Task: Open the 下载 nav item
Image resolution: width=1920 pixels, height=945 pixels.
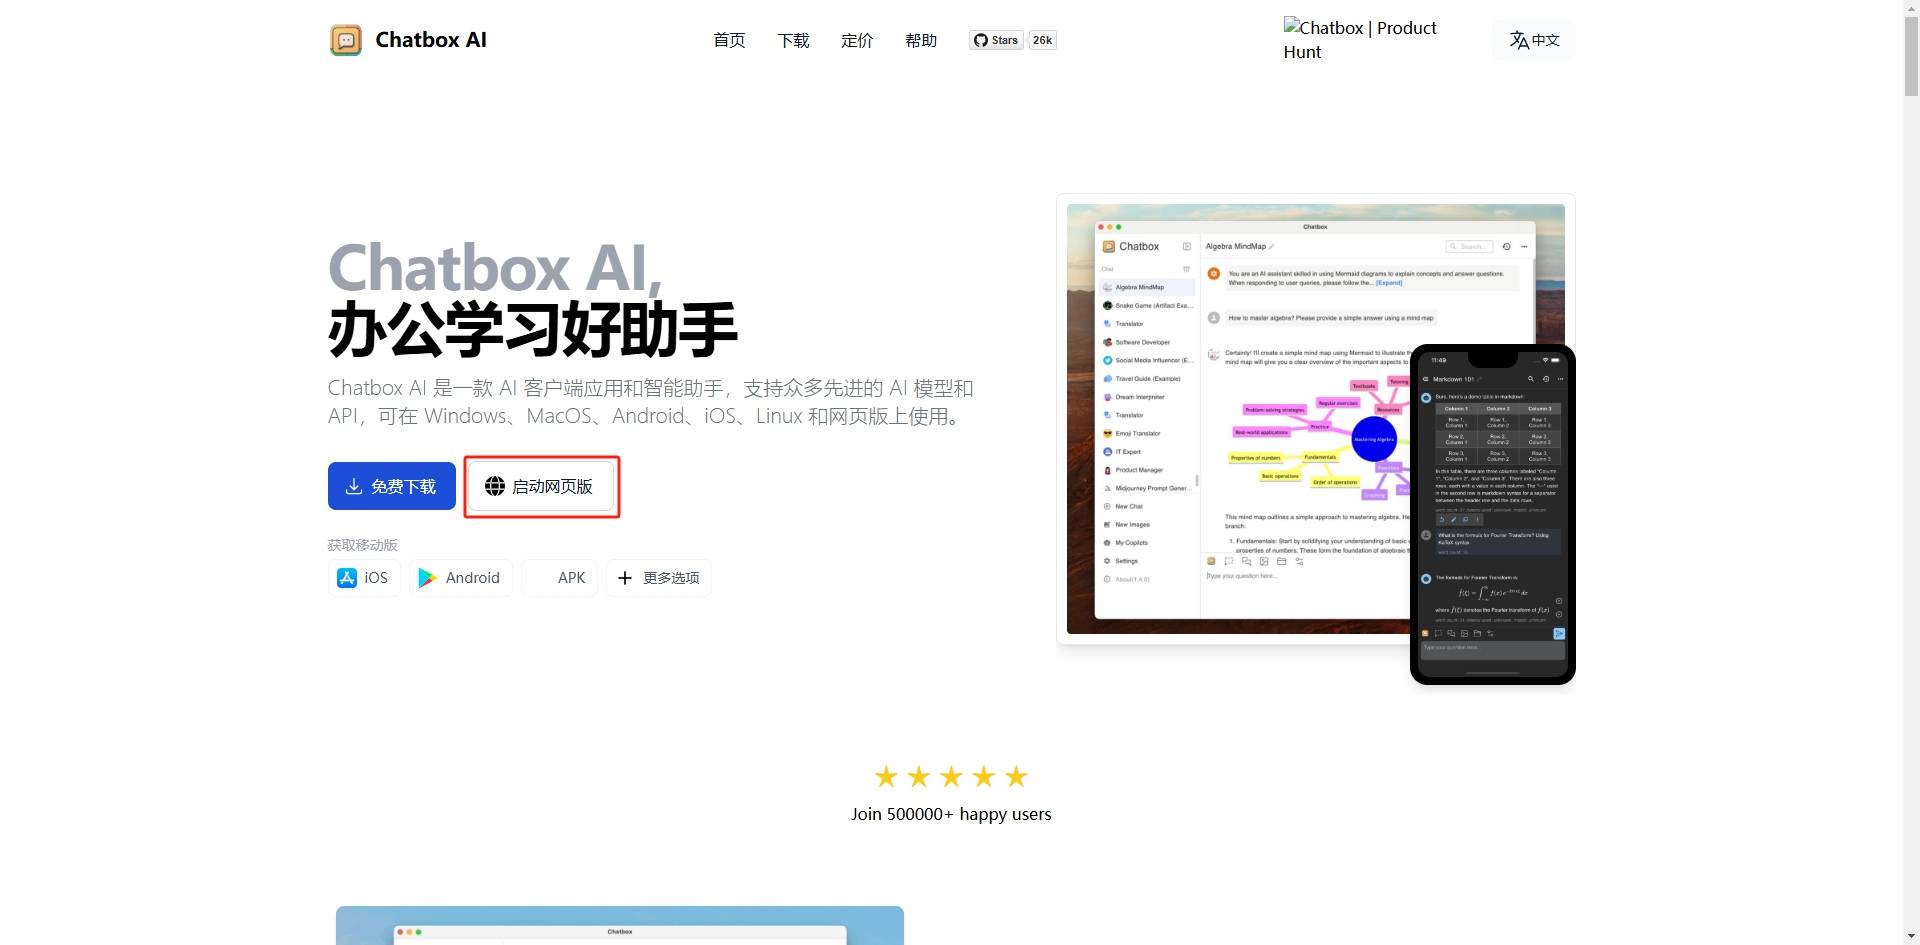Action: pos(793,40)
